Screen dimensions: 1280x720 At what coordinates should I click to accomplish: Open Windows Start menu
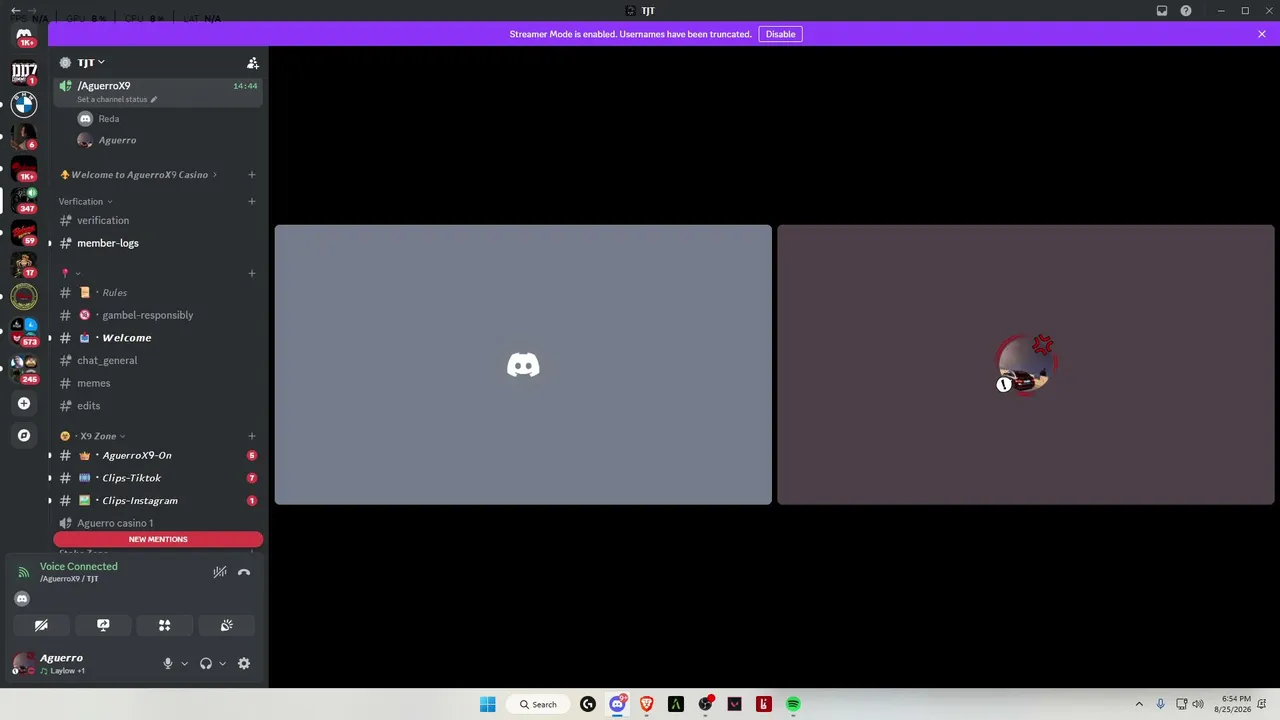(x=488, y=704)
